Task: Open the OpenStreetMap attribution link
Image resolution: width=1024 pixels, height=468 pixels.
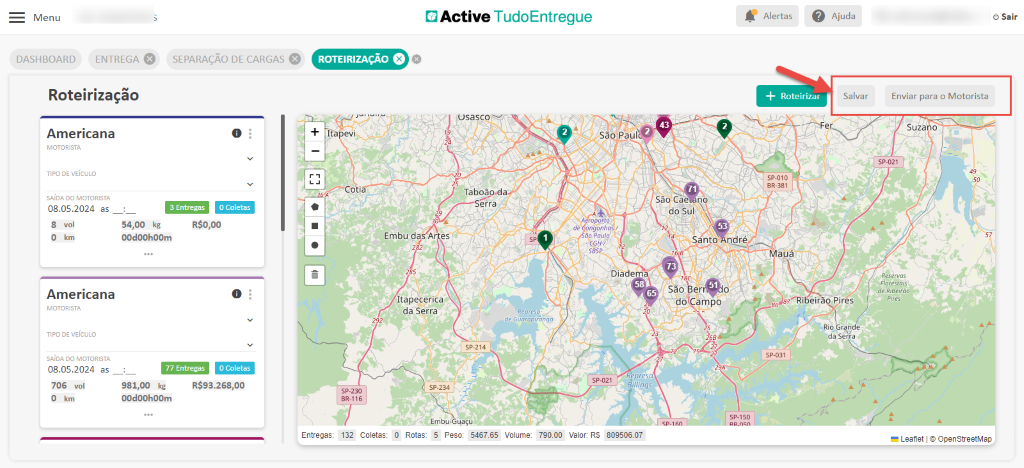Action: pyautogui.click(x=965, y=439)
